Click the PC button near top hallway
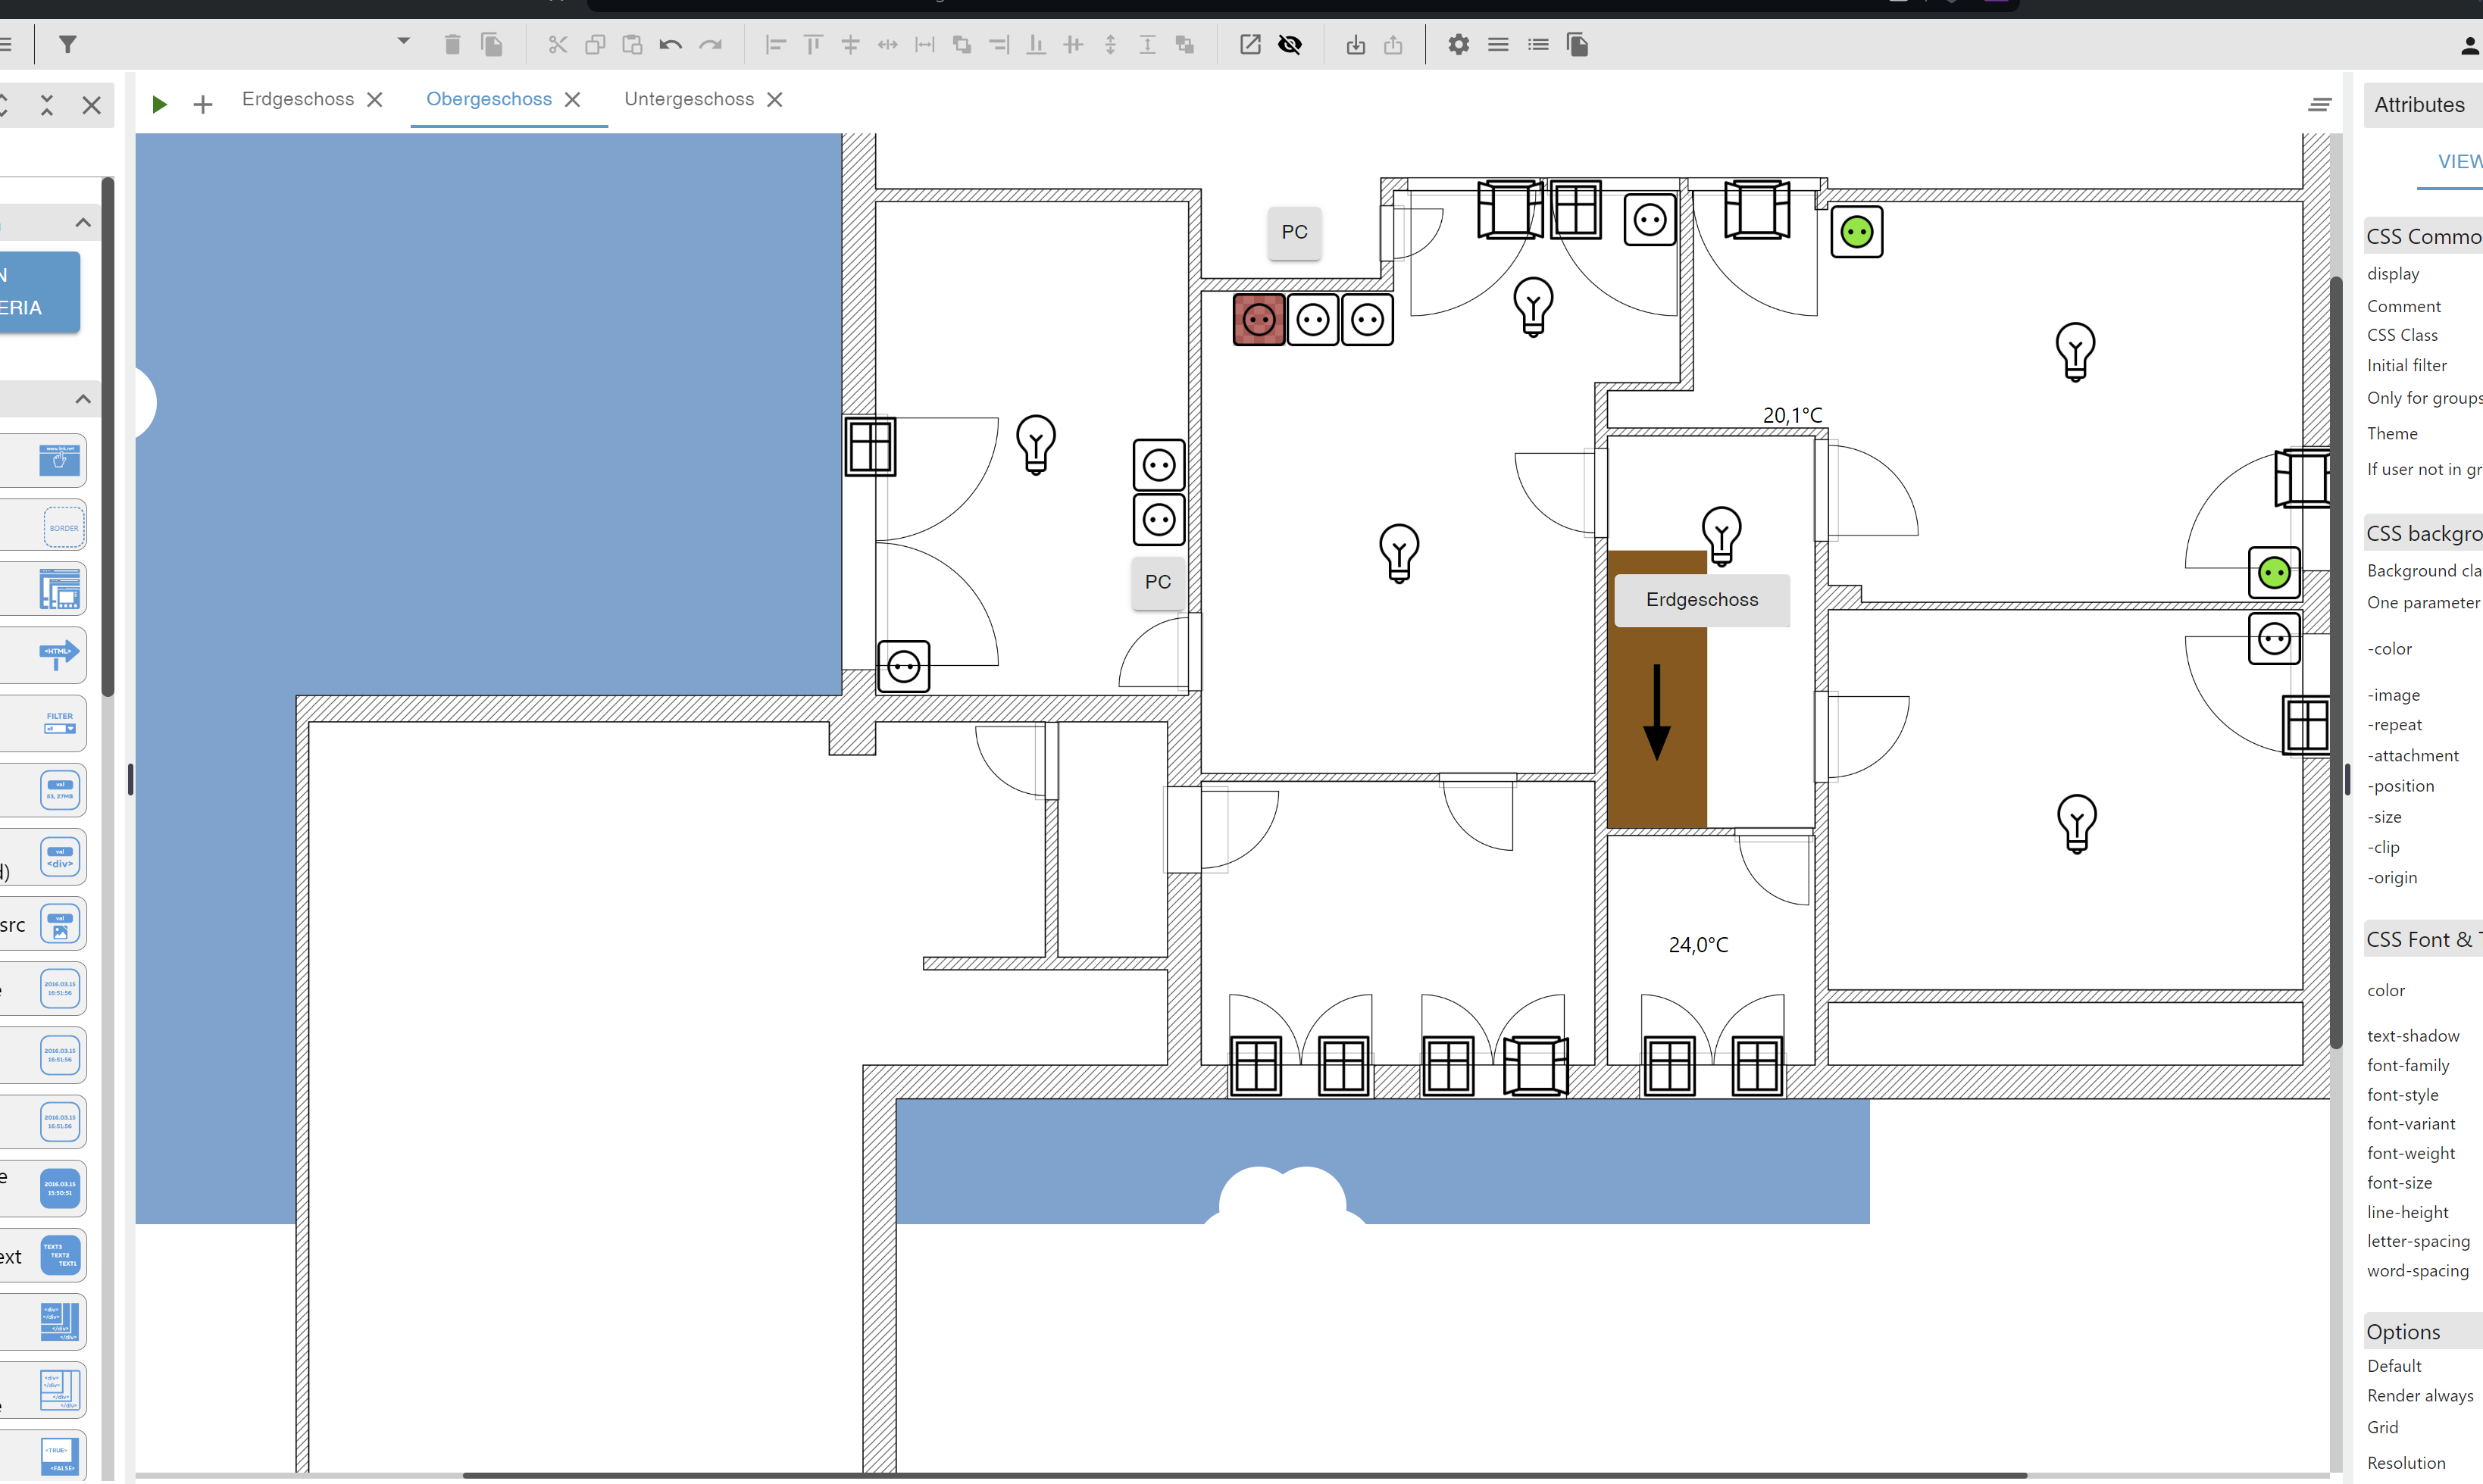This screenshot has height=1484, width=2483. [x=1294, y=232]
